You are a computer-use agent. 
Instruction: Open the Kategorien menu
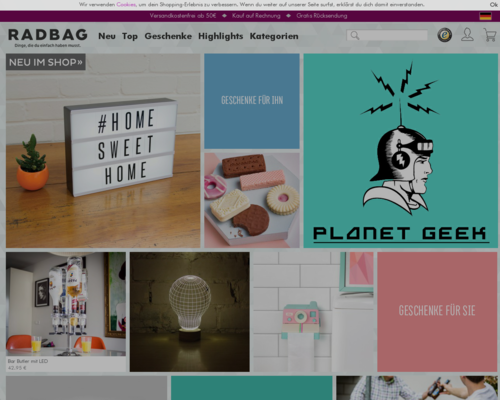[274, 36]
